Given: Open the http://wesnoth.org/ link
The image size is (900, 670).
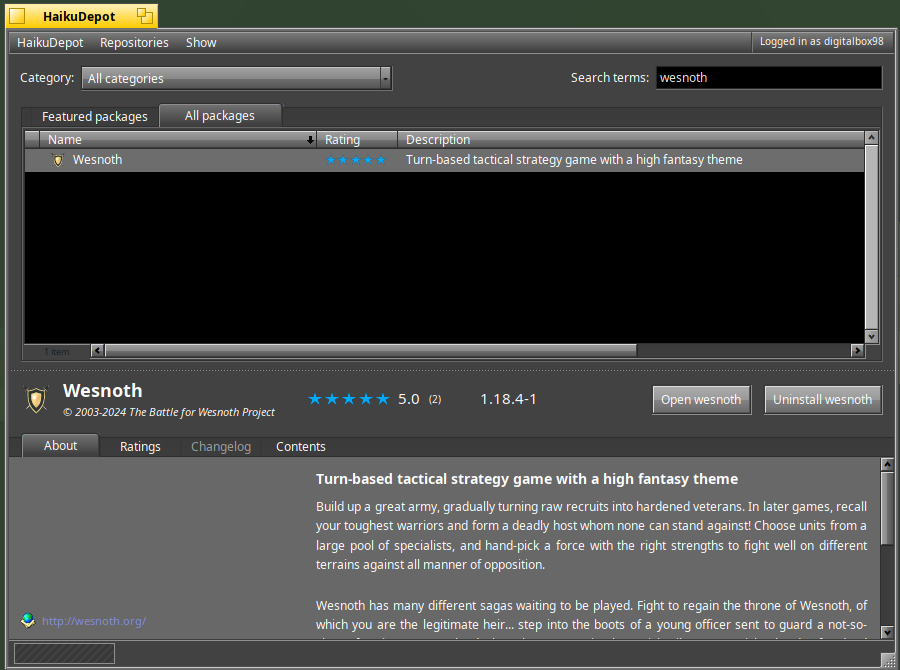Looking at the screenshot, I should point(94,621).
